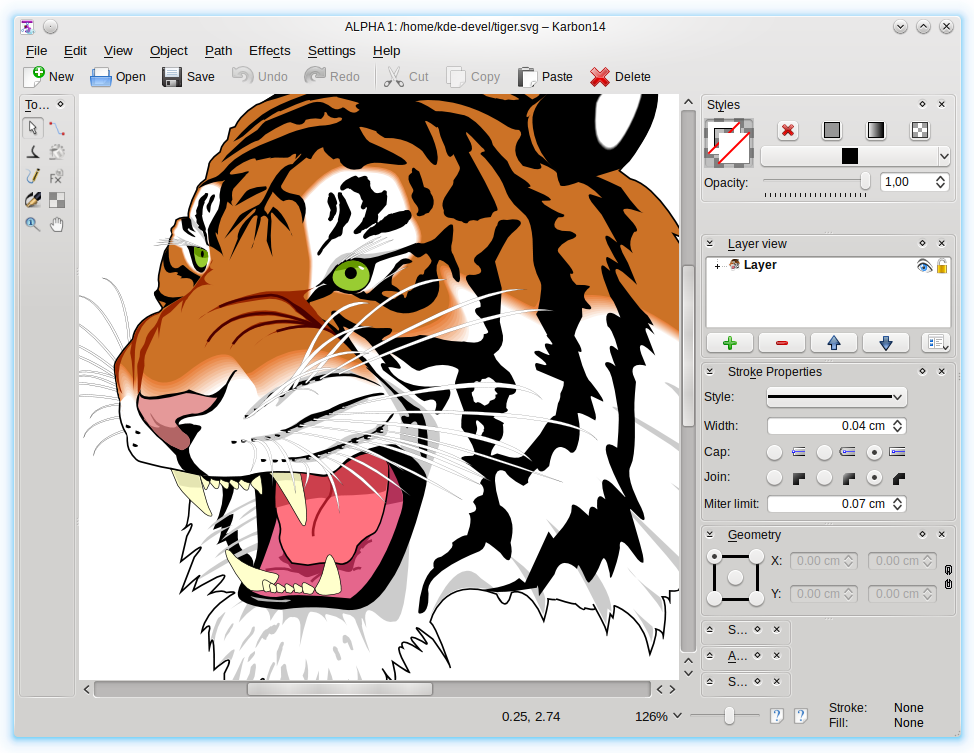Open the stroke Style line dropdown
The image size is (974, 753).
point(837,397)
